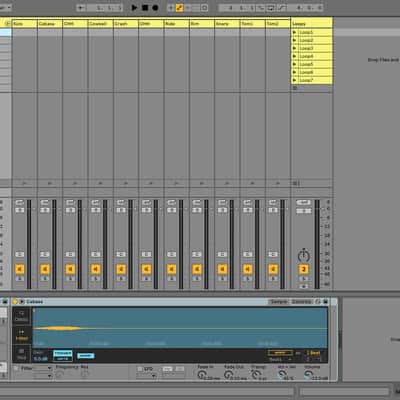Select the Ride track header

tap(176, 24)
